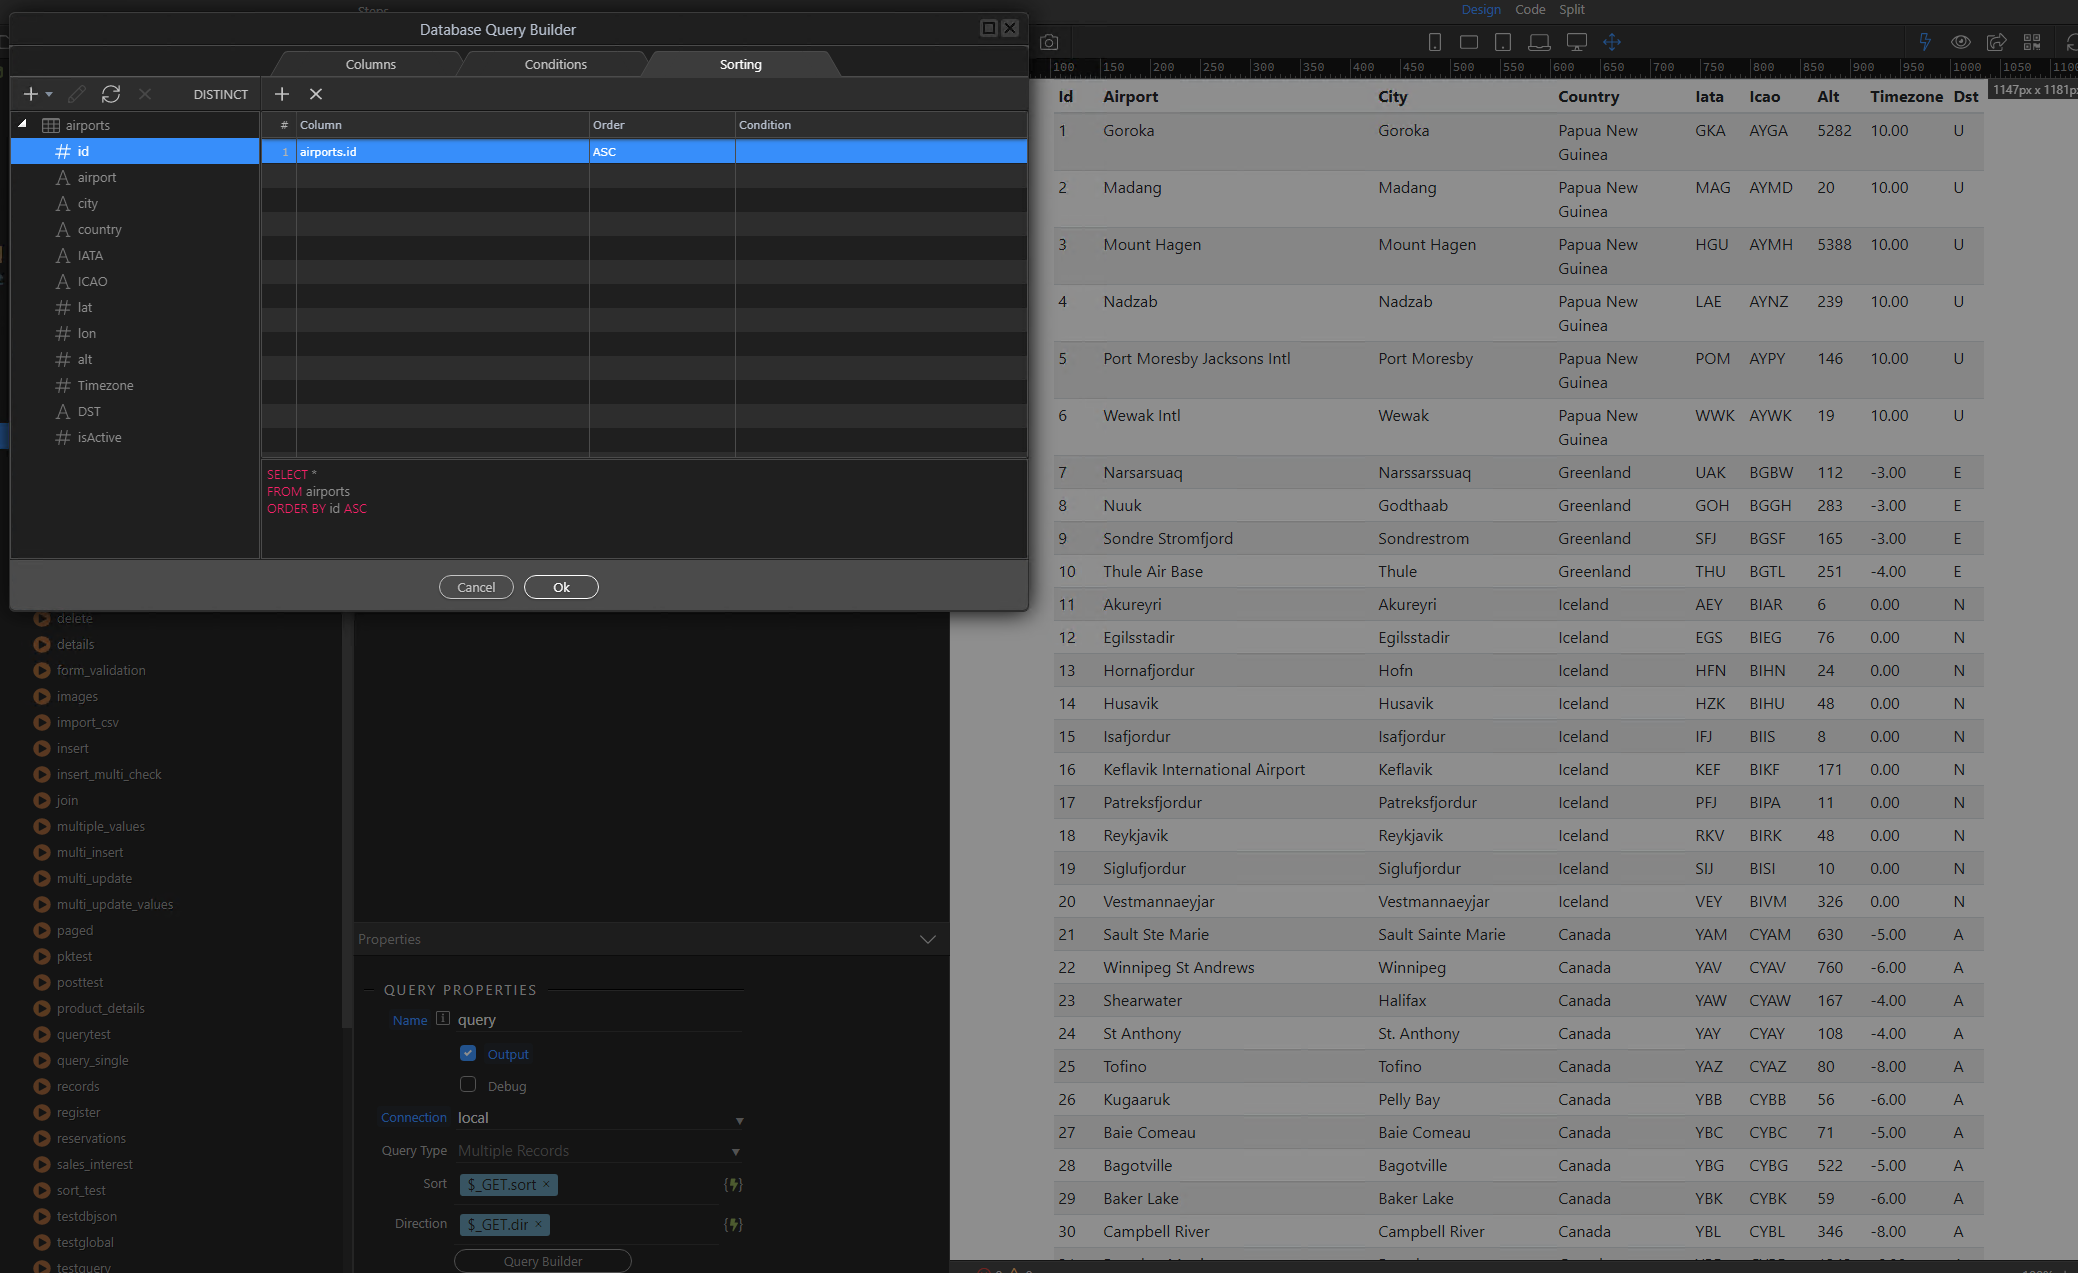Switch to desktop monitor view
The width and height of the screenshot is (2078, 1273).
pyautogui.click(x=1577, y=42)
